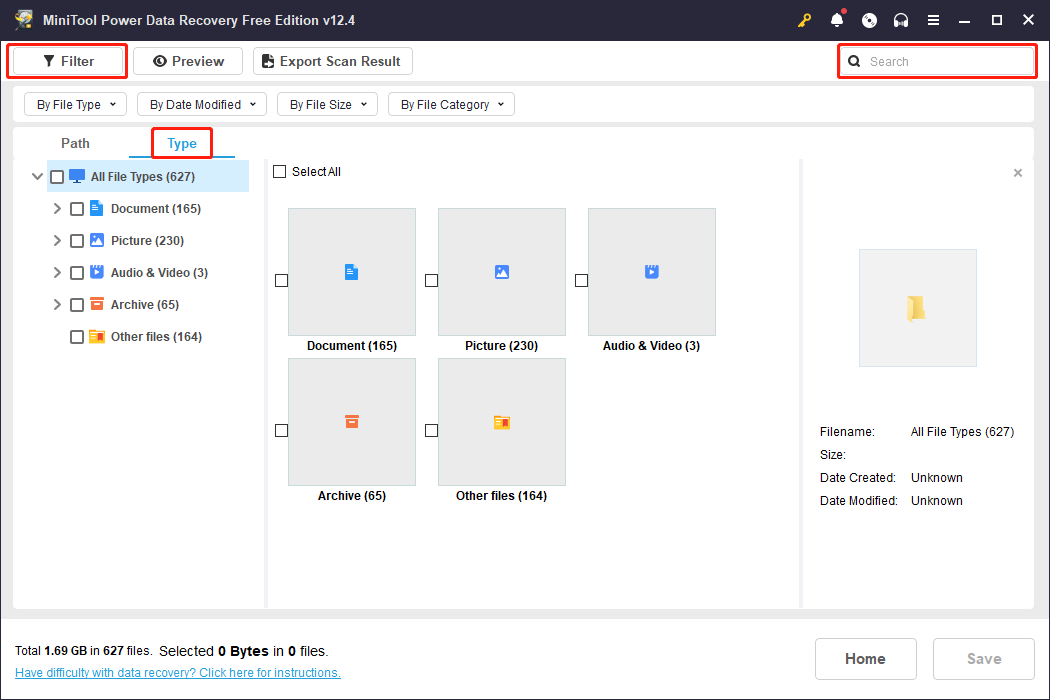Open the notification bell icon

coord(837,20)
